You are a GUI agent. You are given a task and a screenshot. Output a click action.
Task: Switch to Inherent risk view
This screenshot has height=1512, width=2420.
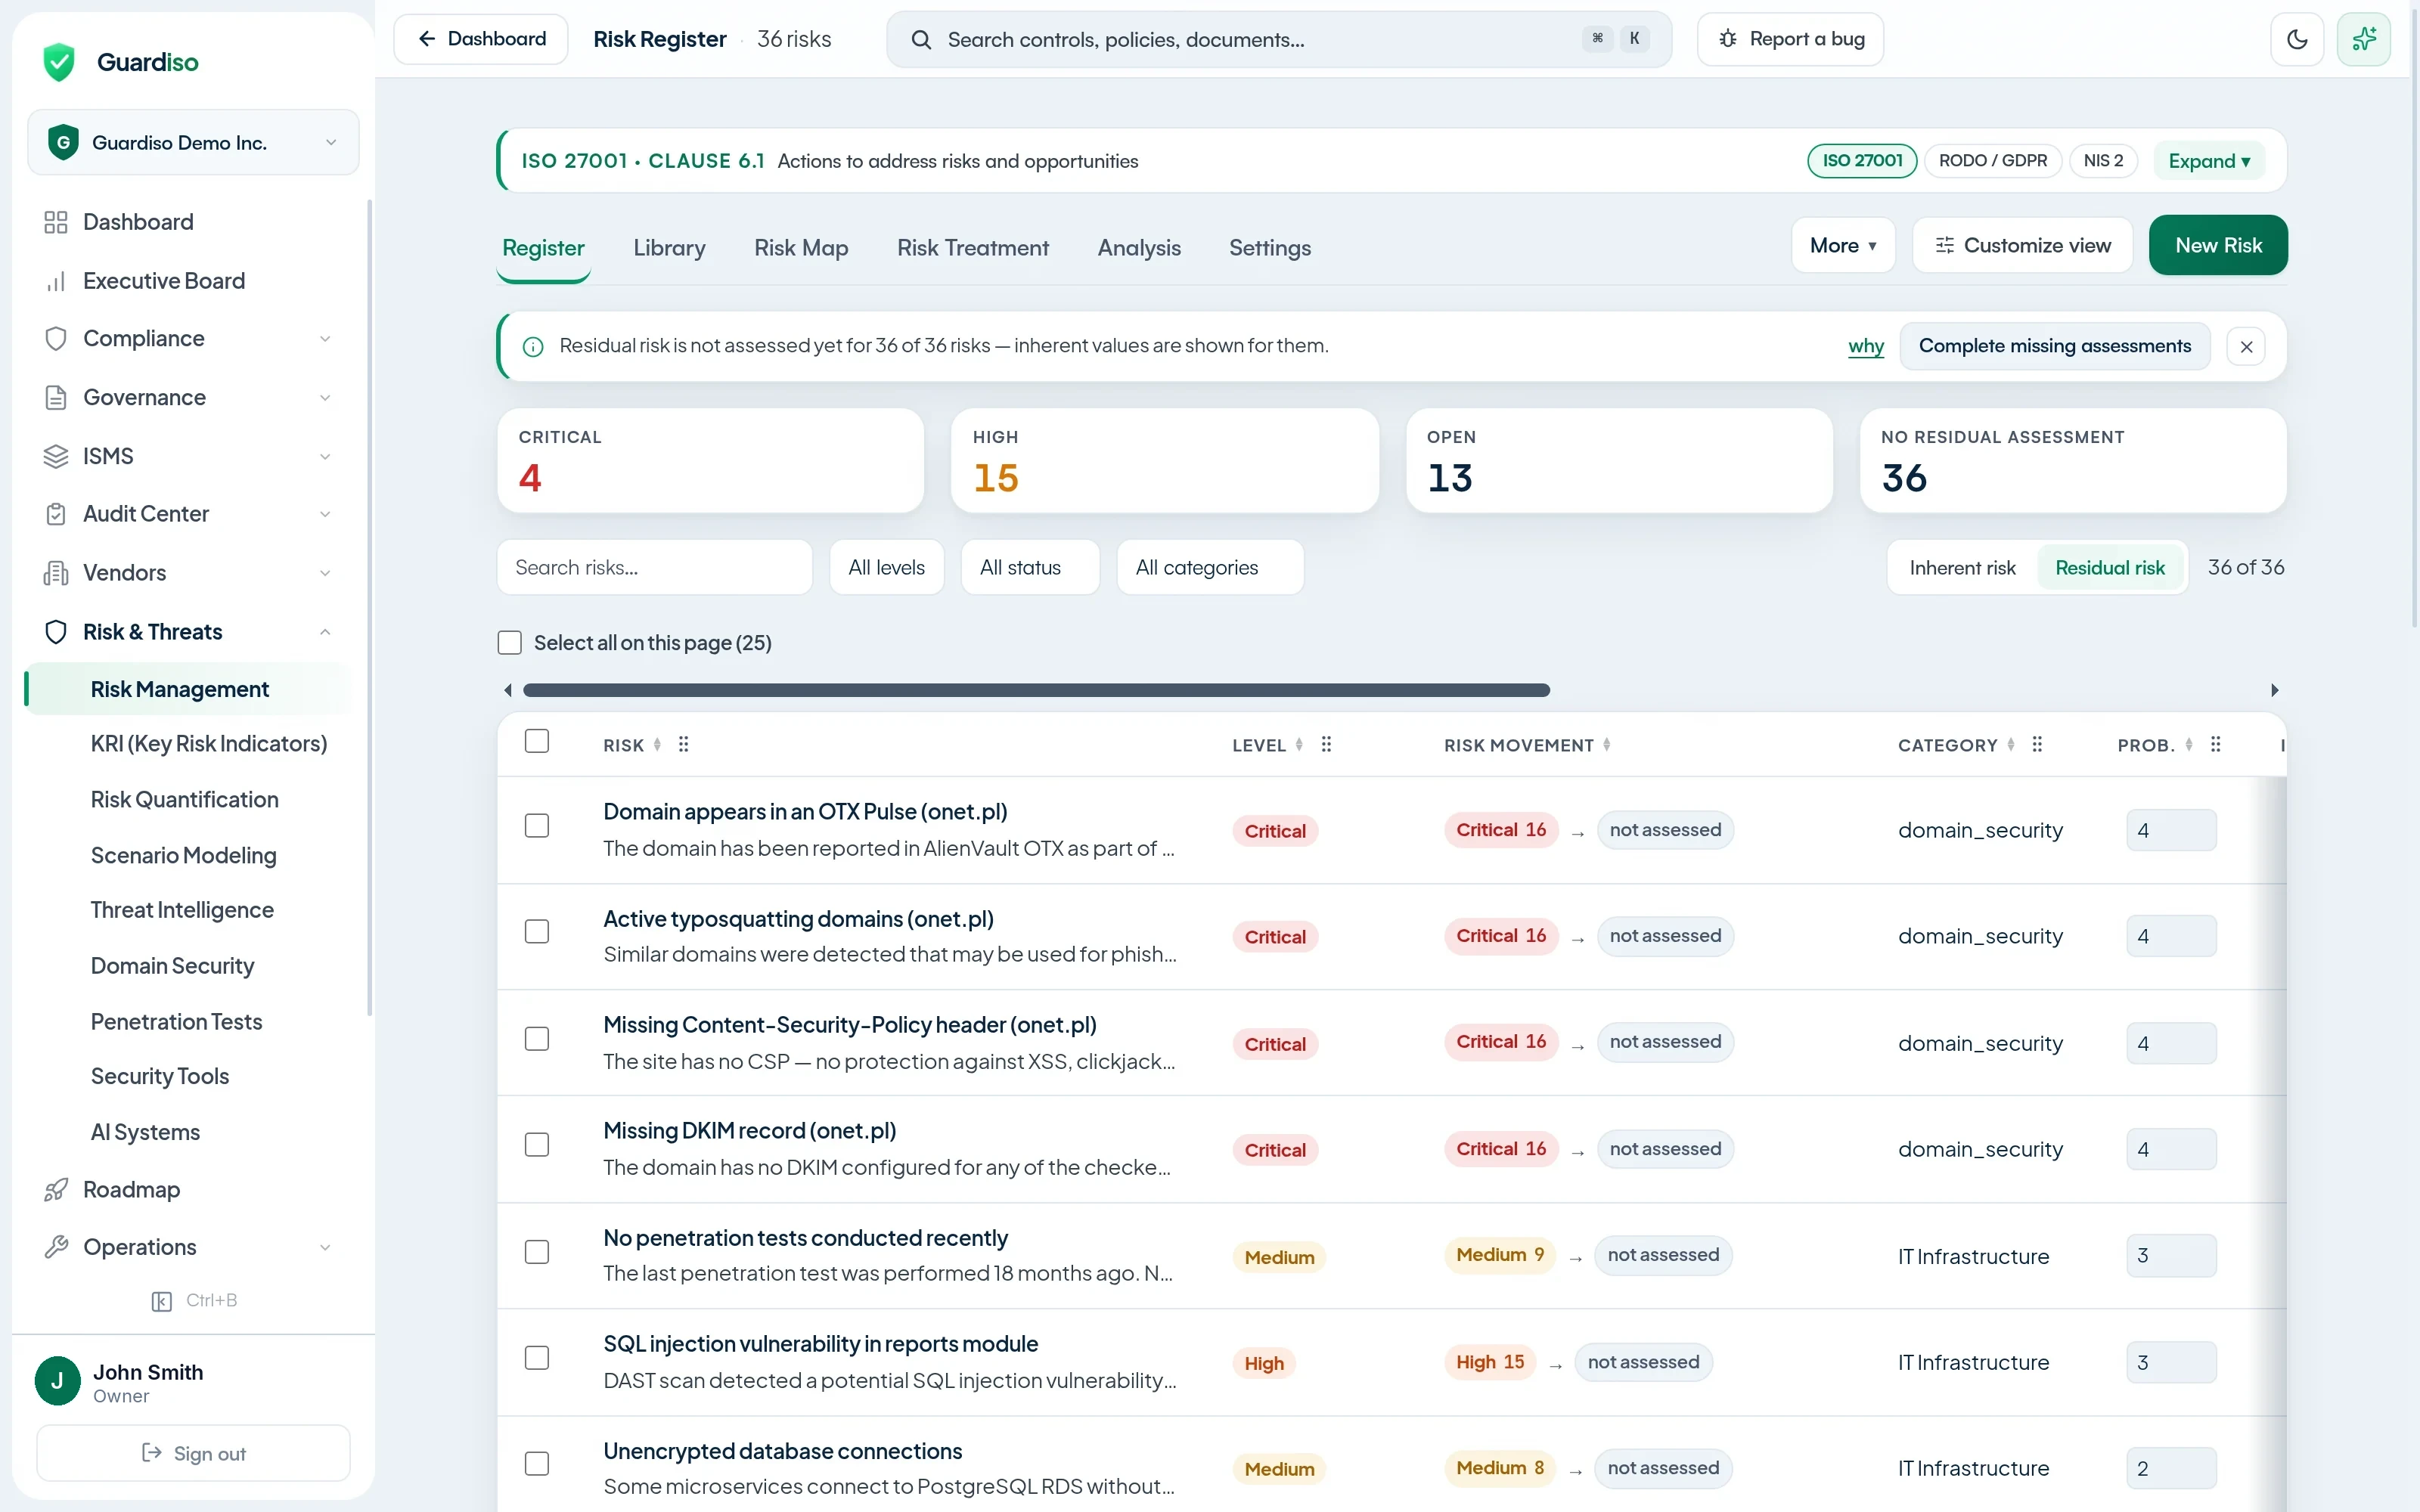click(x=1962, y=568)
